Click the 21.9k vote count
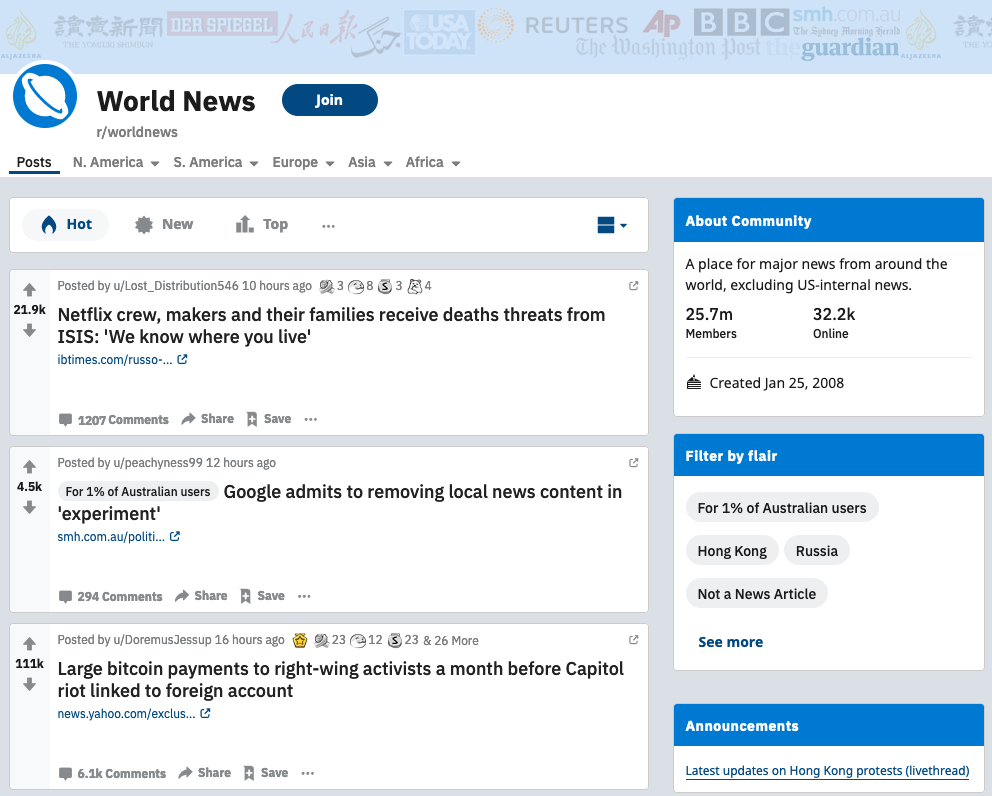Screen dimensions: 992x796 coord(29,310)
